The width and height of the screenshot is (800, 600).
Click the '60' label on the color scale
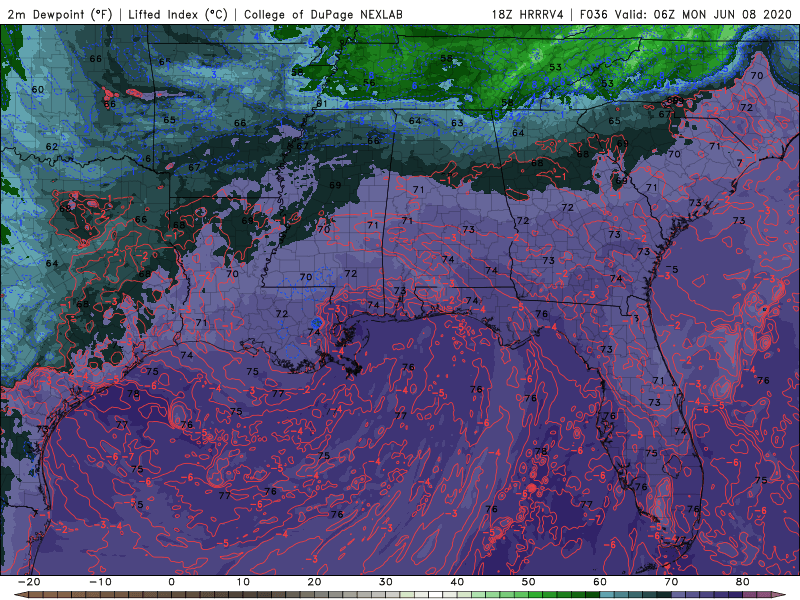pyautogui.click(x=600, y=582)
